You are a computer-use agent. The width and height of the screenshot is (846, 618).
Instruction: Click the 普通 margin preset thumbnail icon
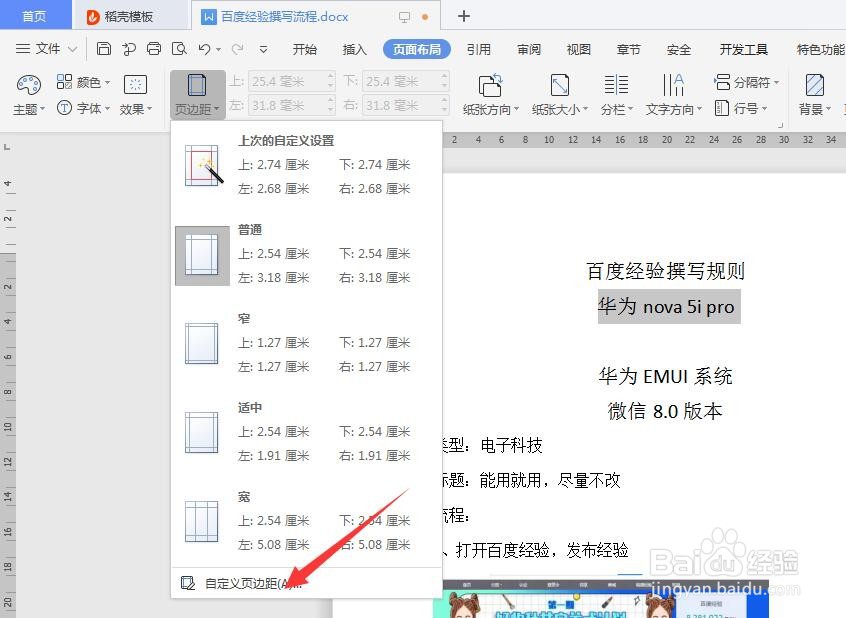tap(202, 255)
